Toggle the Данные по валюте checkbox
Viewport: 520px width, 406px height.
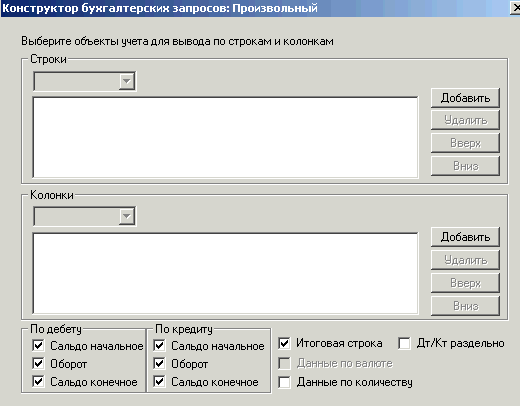(x=284, y=363)
